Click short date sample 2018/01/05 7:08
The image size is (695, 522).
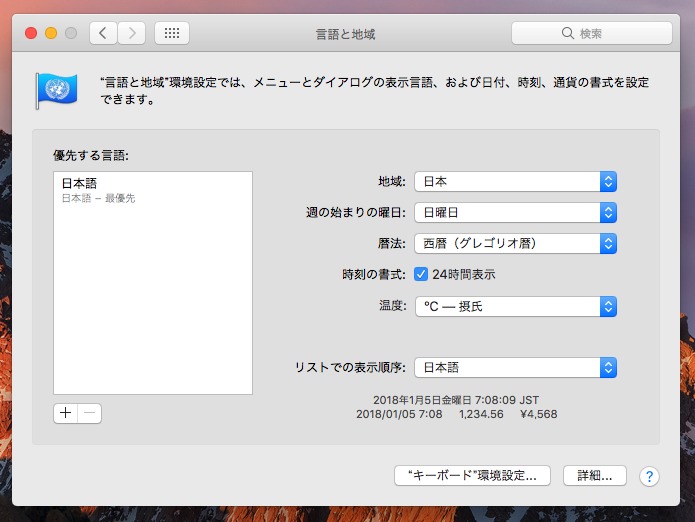(x=399, y=414)
